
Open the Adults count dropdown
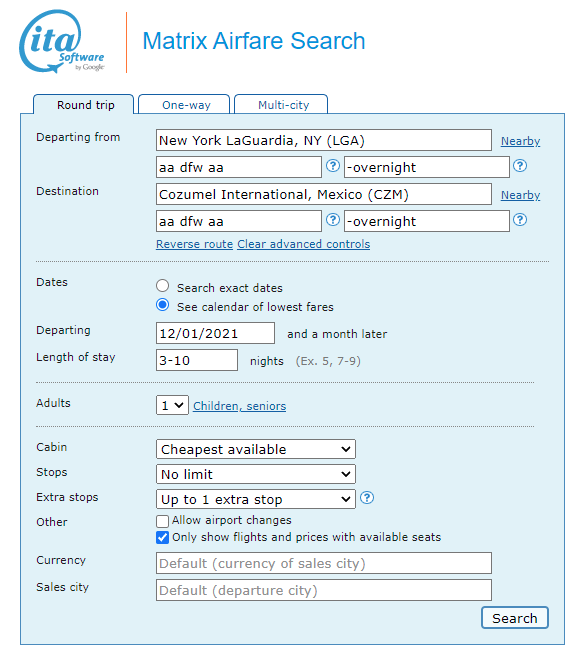tap(172, 405)
